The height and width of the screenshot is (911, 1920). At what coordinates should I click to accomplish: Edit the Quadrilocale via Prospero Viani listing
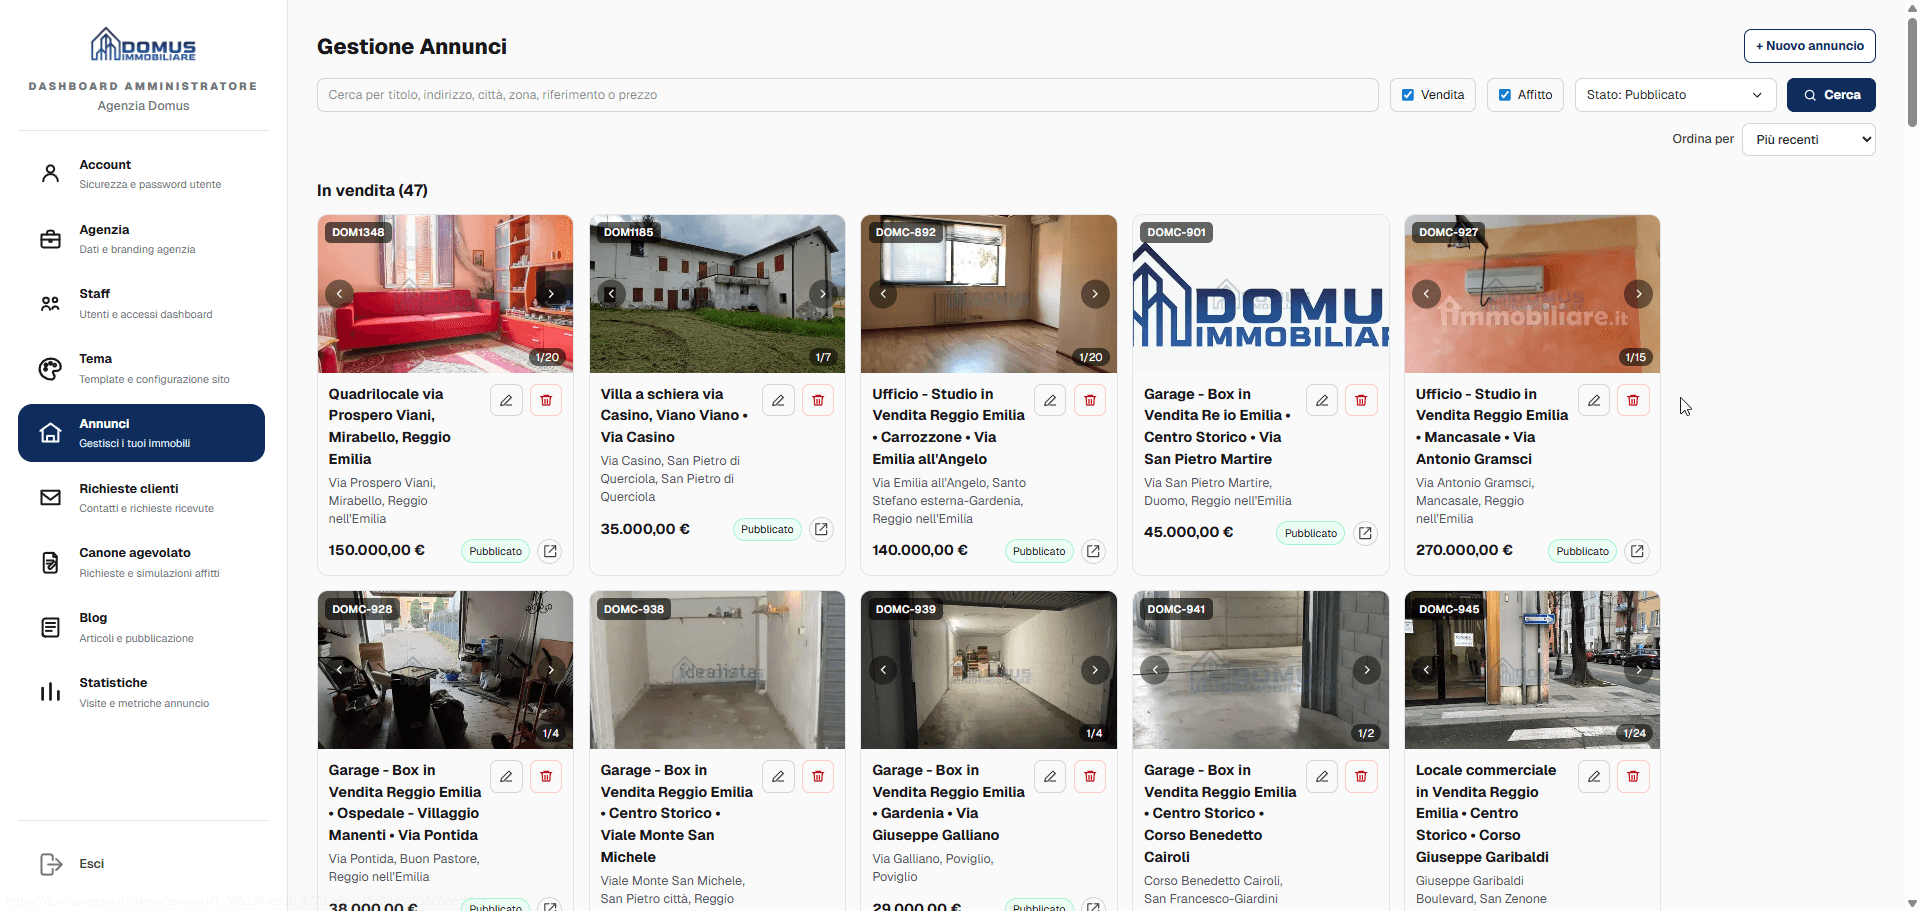[506, 400]
